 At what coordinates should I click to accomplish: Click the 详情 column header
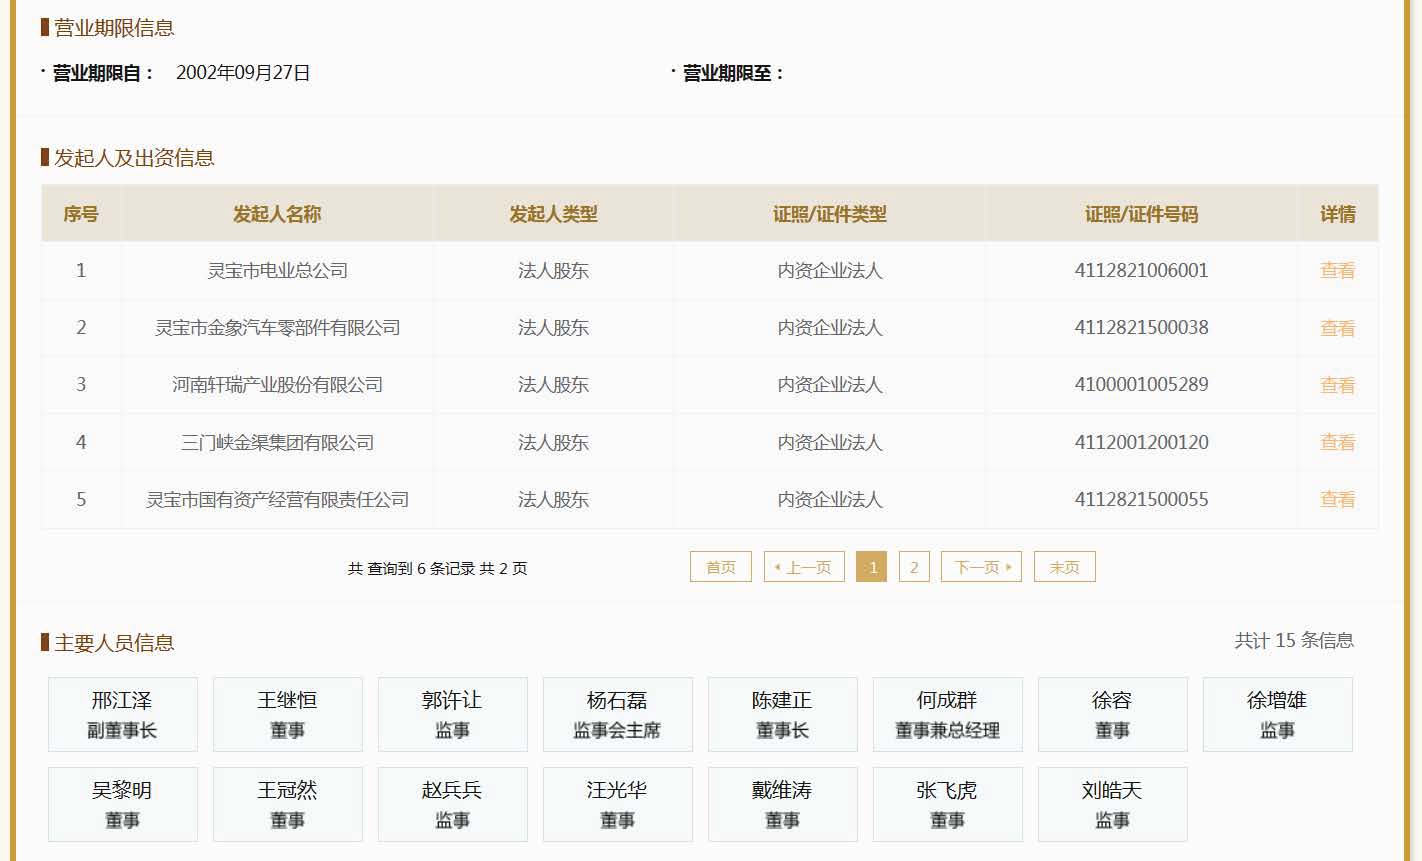pos(1338,214)
